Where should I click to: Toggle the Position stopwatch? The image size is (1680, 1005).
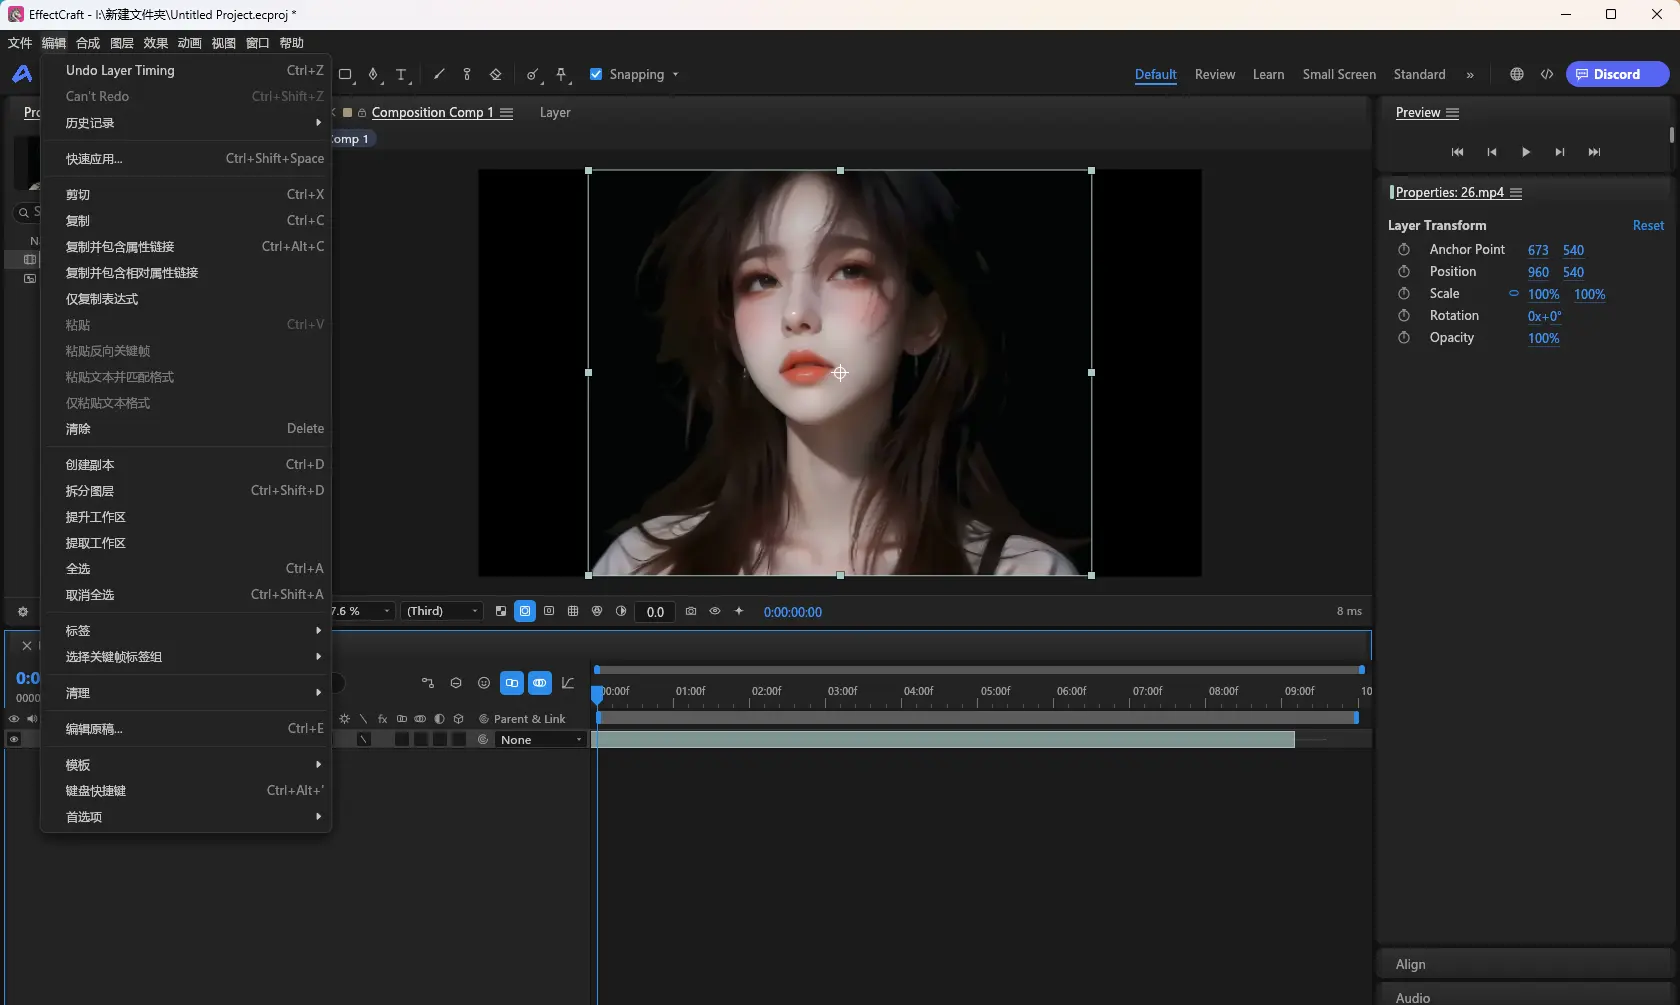point(1404,272)
